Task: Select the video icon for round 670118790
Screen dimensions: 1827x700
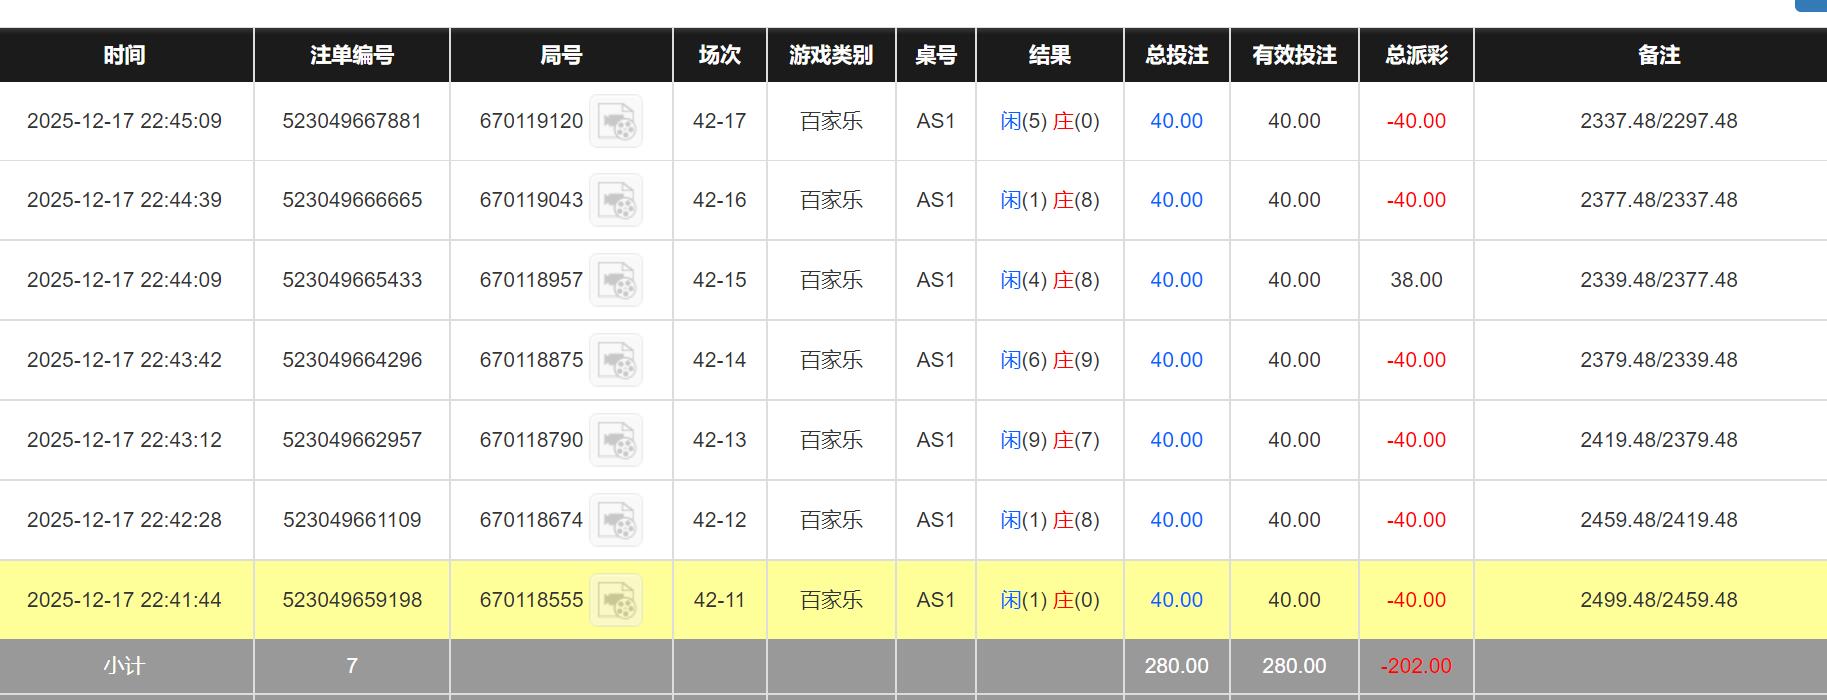Action: (617, 440)
